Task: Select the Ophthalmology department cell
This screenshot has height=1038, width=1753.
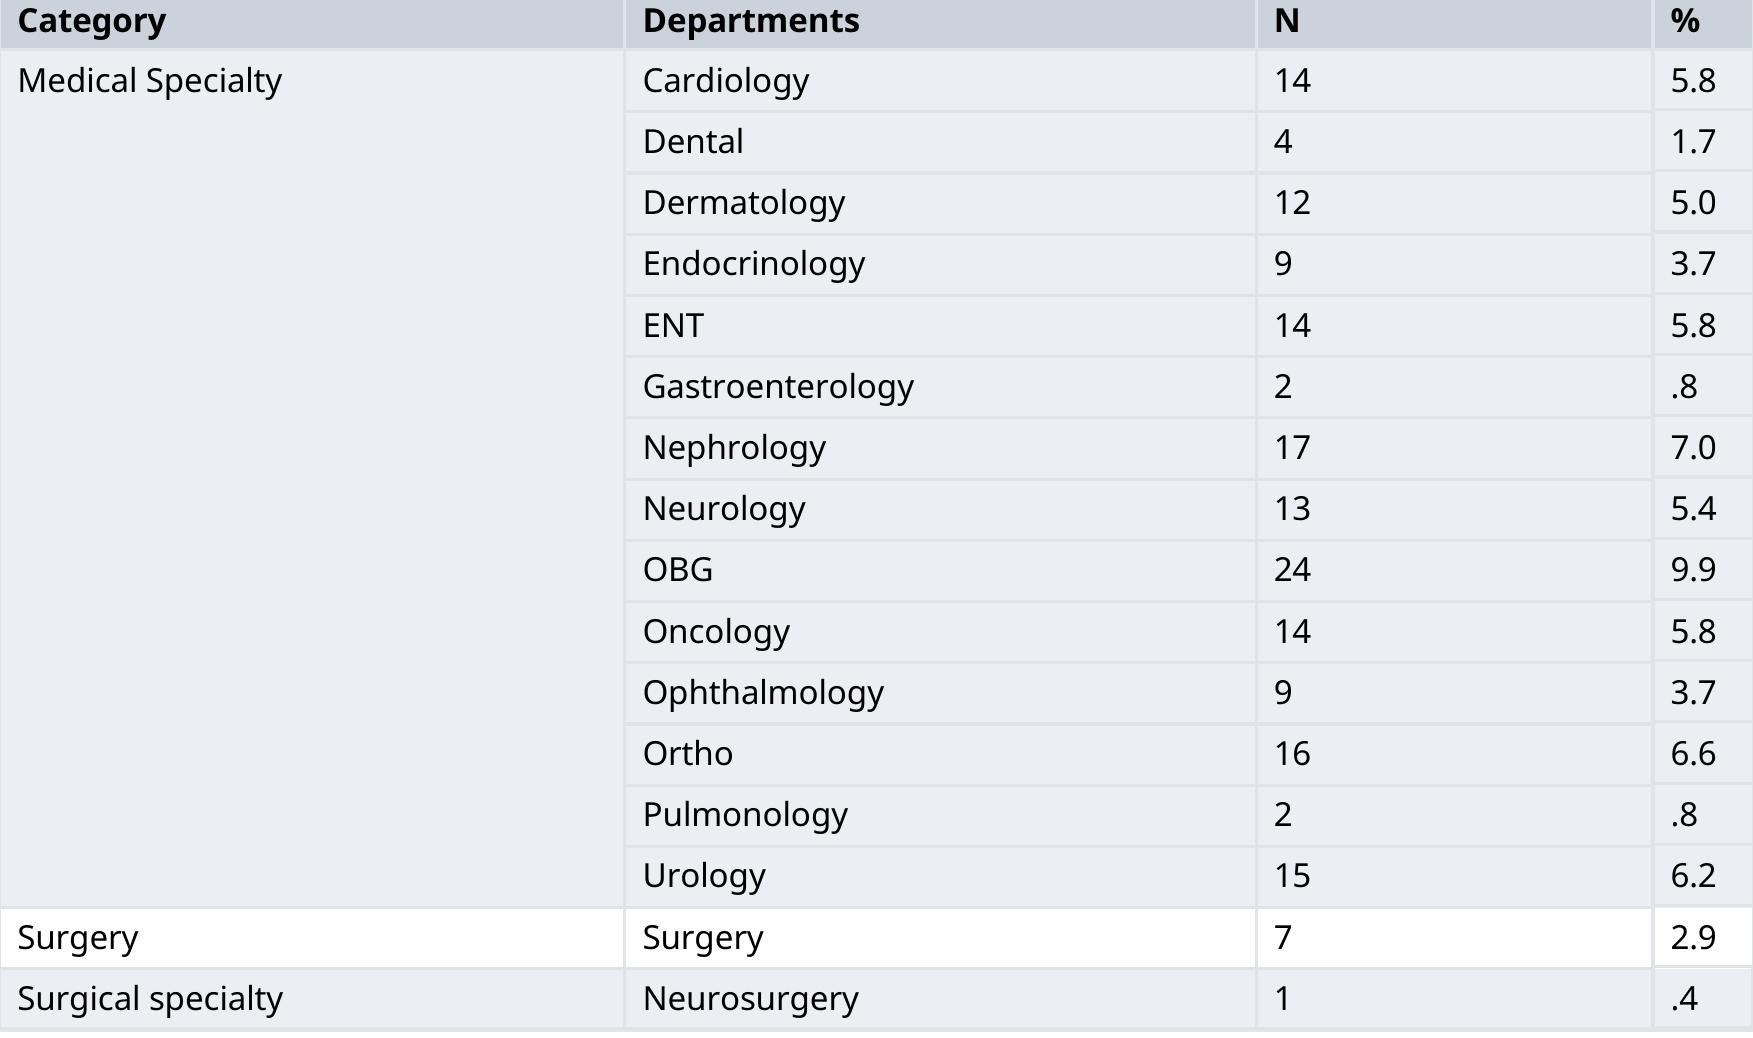Action: click(763, 693)
